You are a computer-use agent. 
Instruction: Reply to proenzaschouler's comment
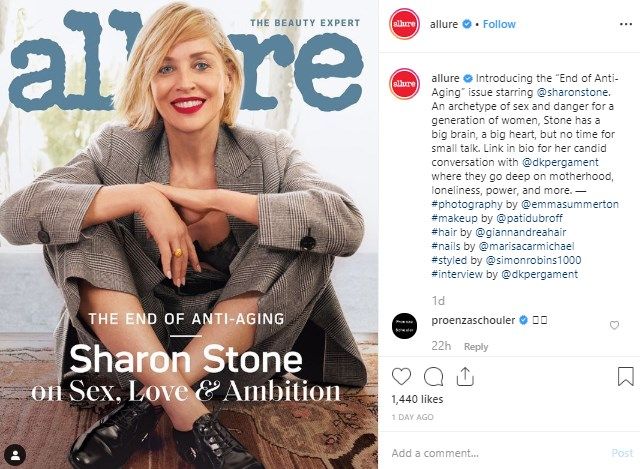tap(476, 347)
